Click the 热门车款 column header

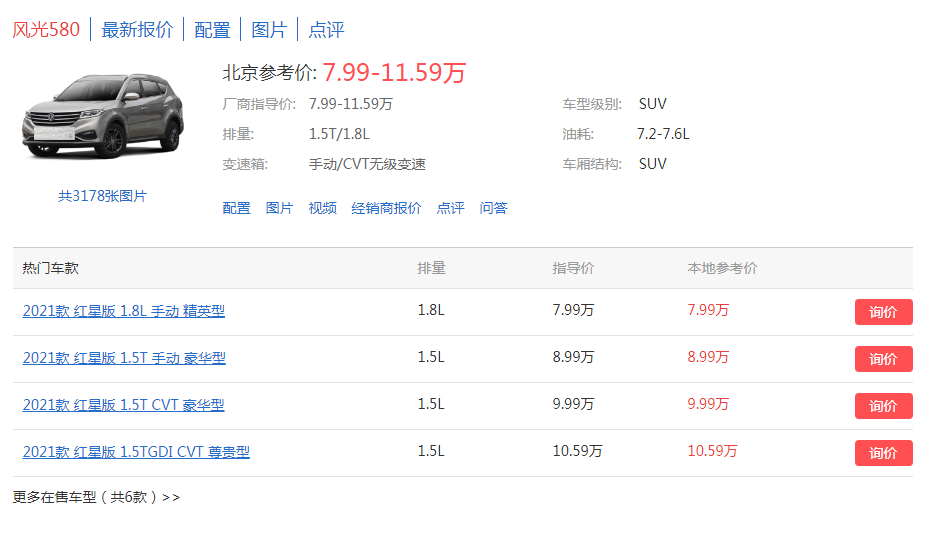click(x=51, y=268)
